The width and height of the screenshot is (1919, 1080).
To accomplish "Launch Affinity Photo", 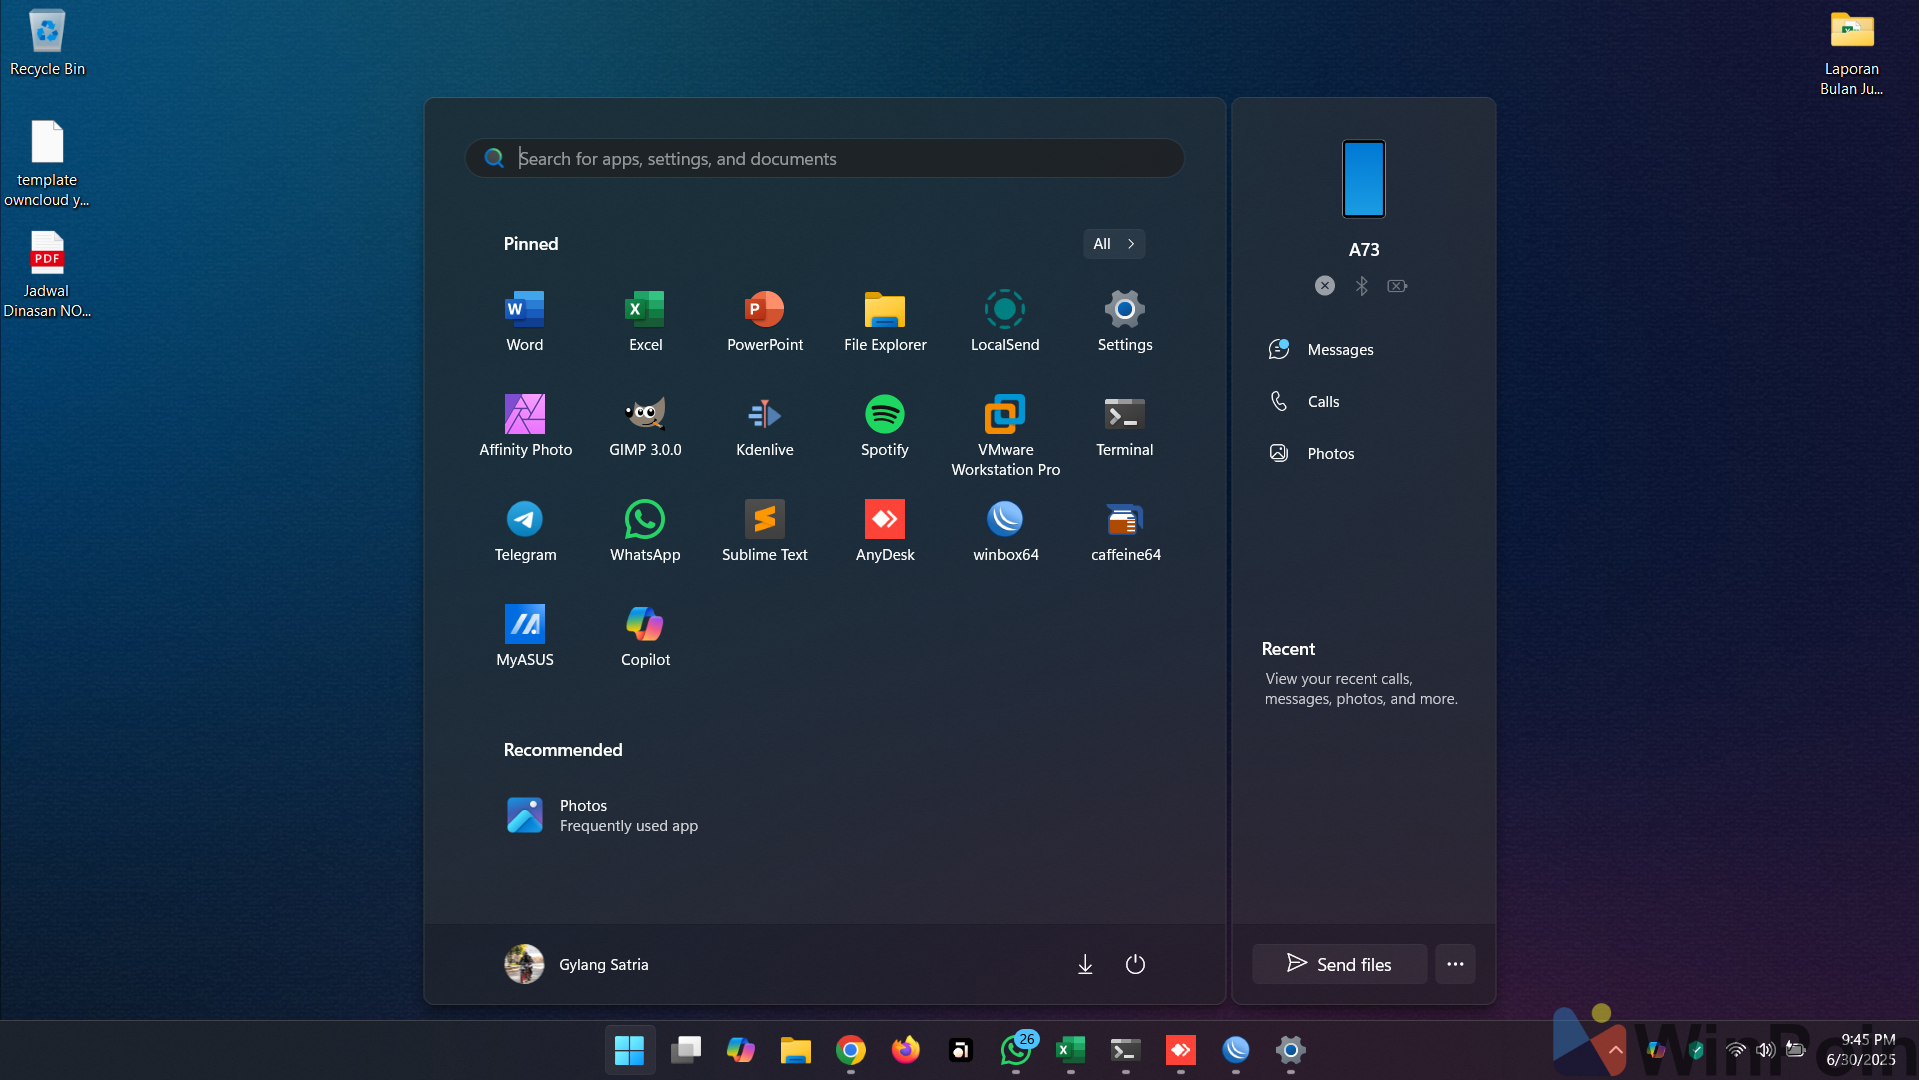I will [525, 426].
